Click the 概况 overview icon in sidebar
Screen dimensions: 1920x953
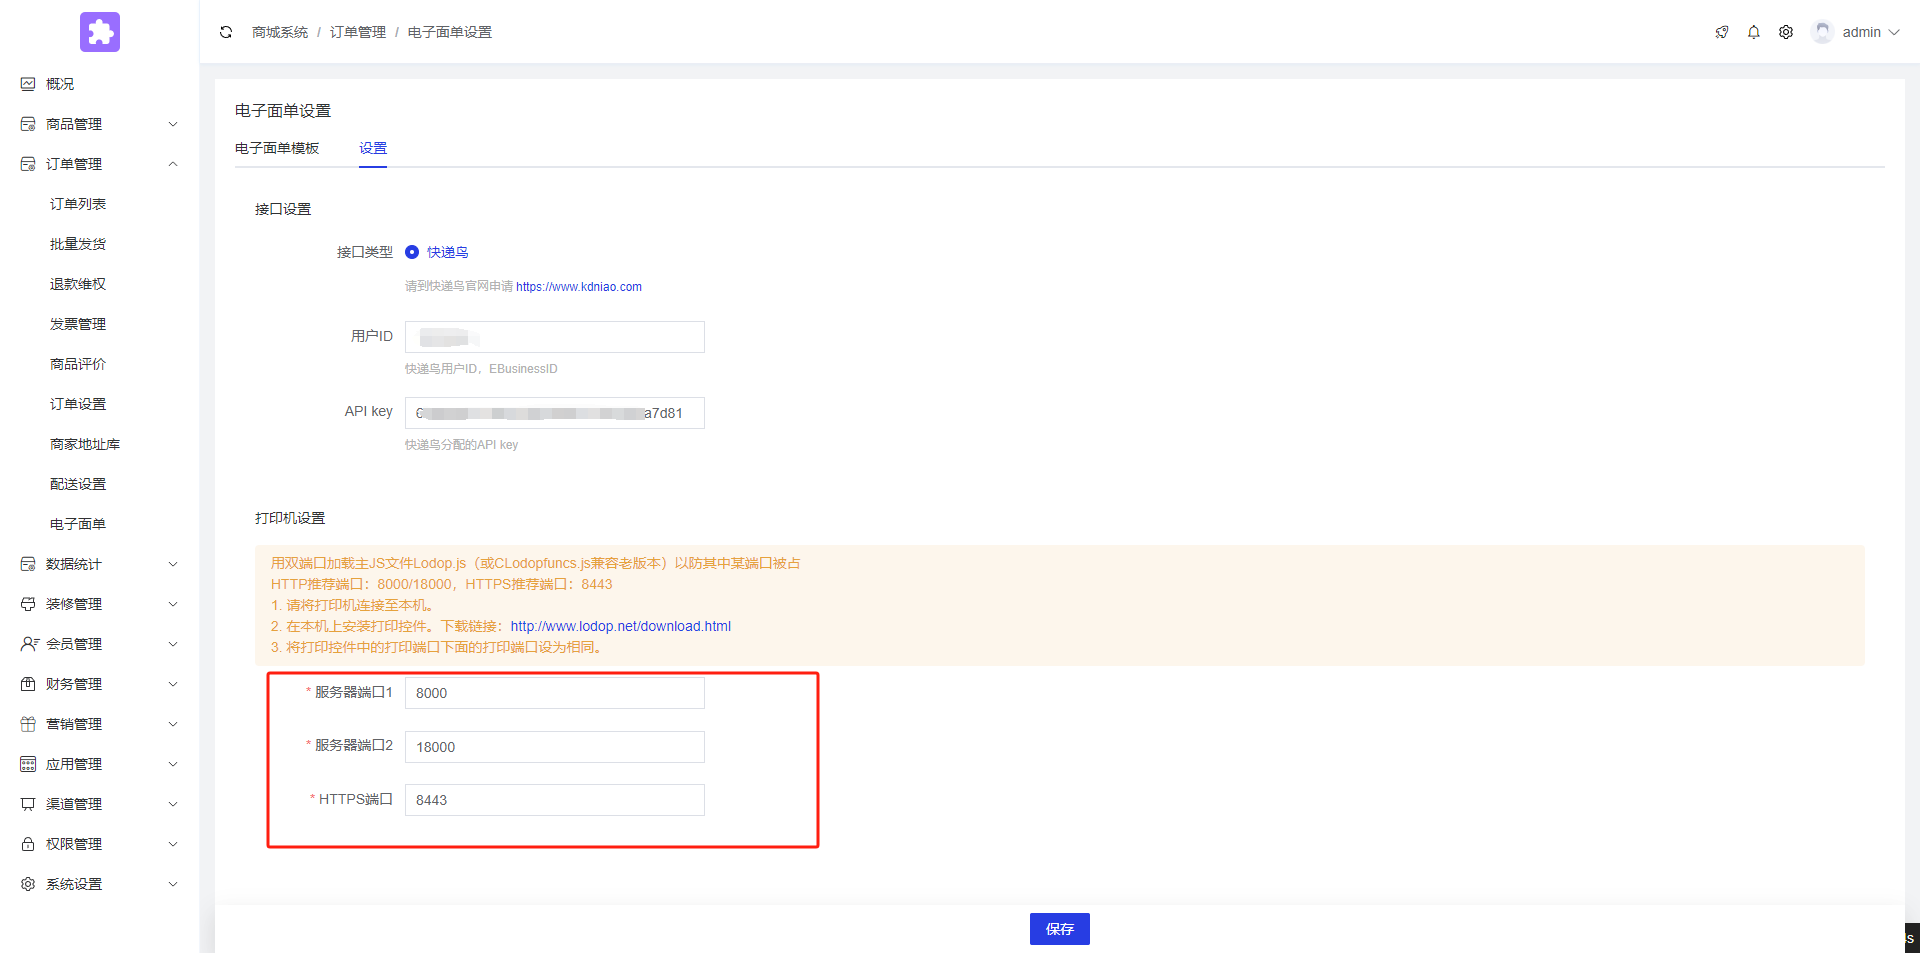[x=28, y=84]
